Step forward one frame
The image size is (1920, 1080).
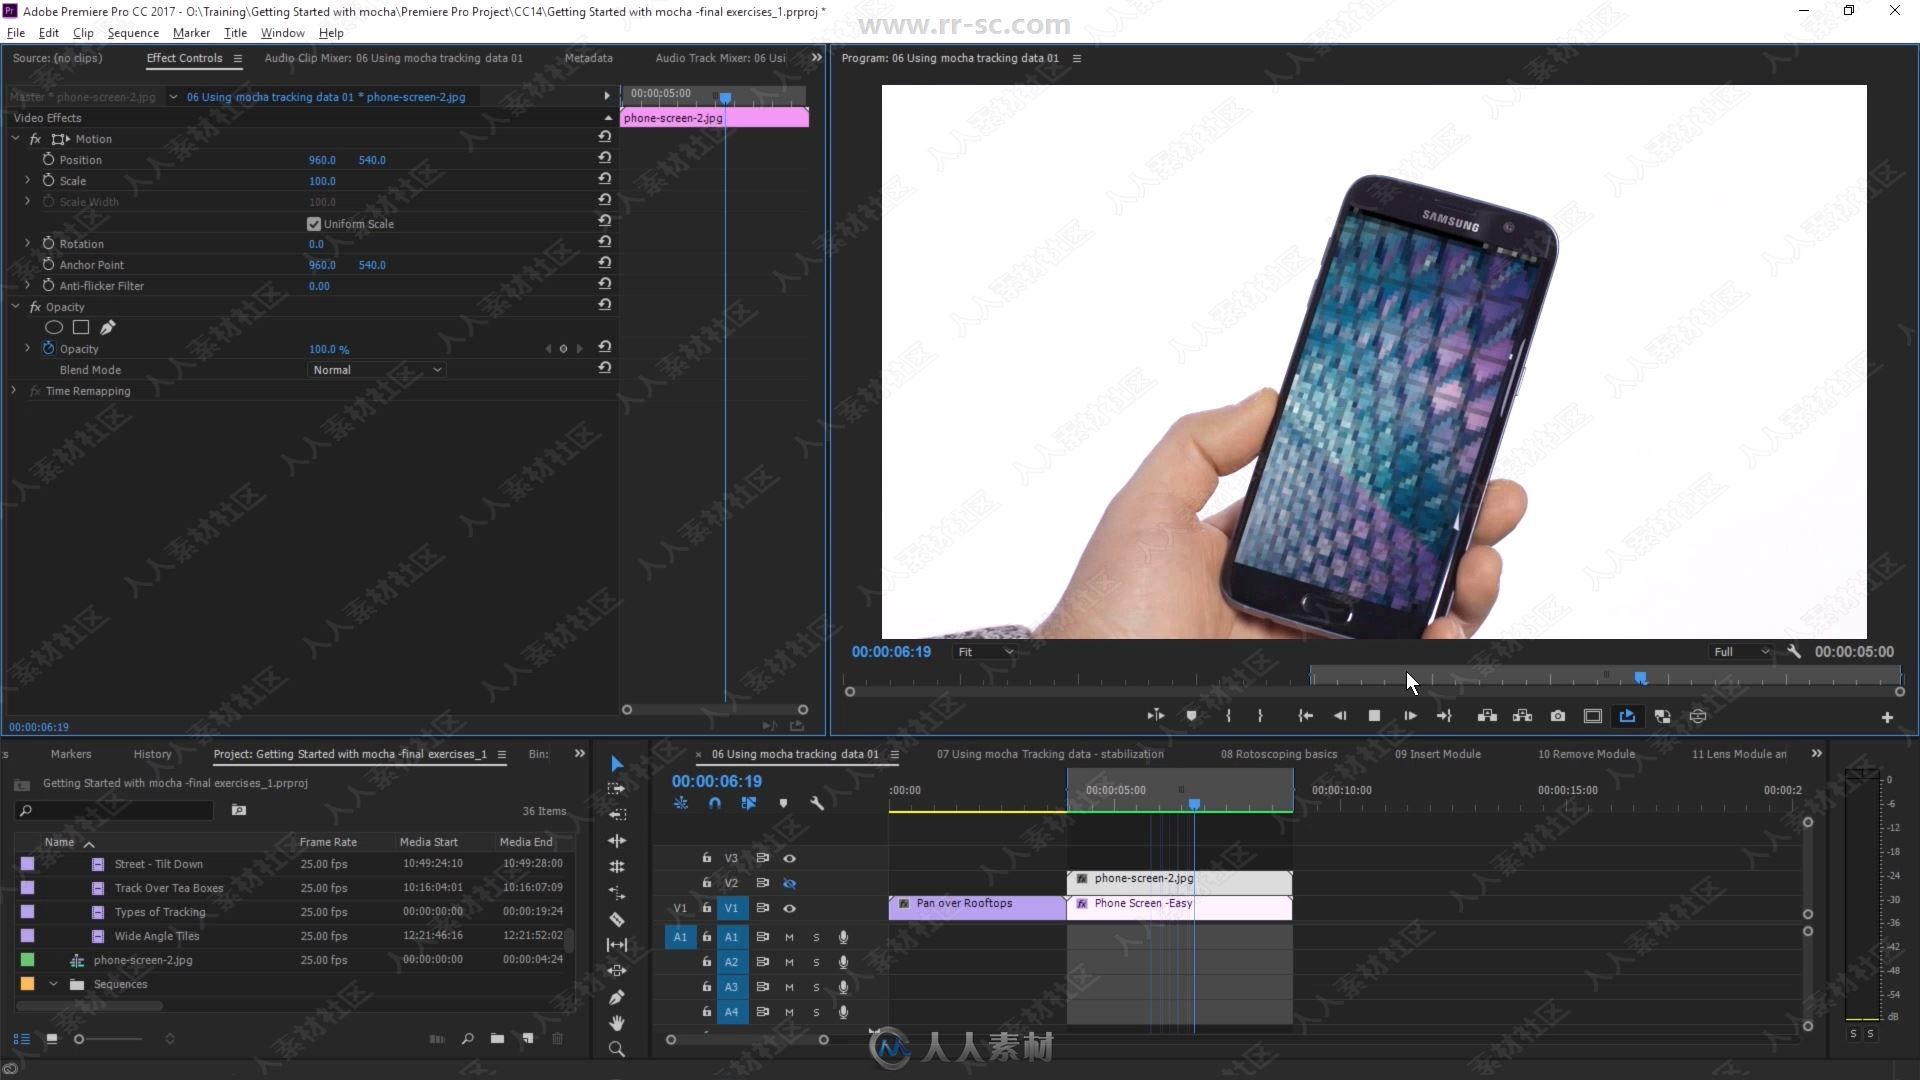click(x=1409, y=716)
